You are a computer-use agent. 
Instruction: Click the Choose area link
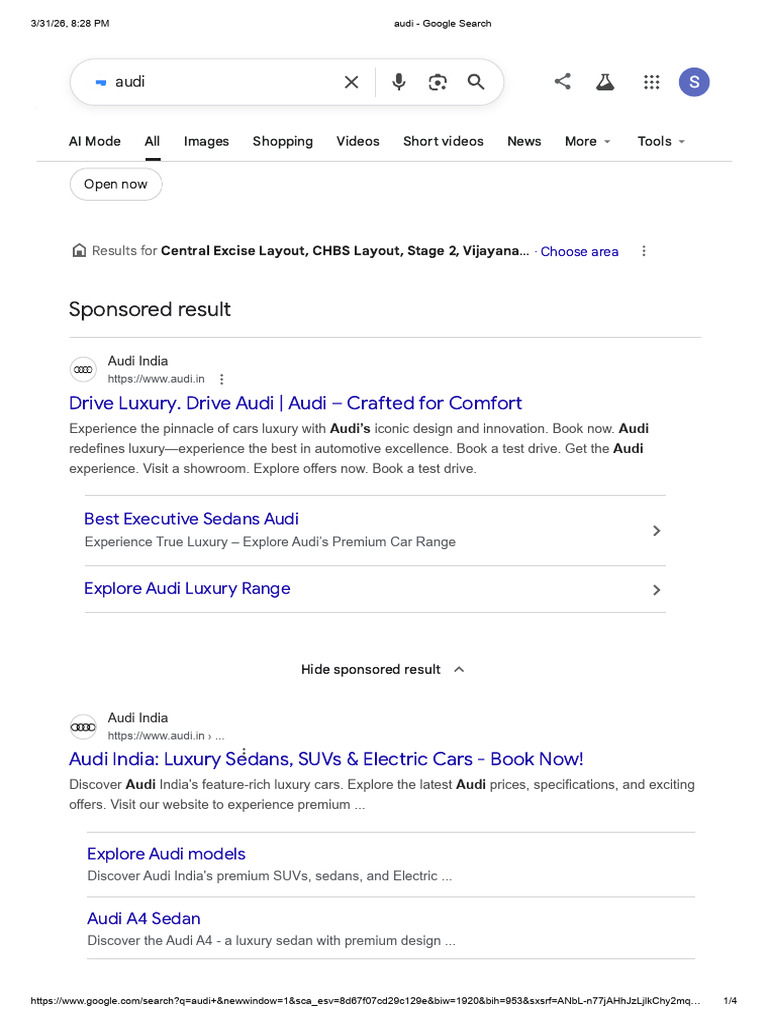[x=579, y=251]
